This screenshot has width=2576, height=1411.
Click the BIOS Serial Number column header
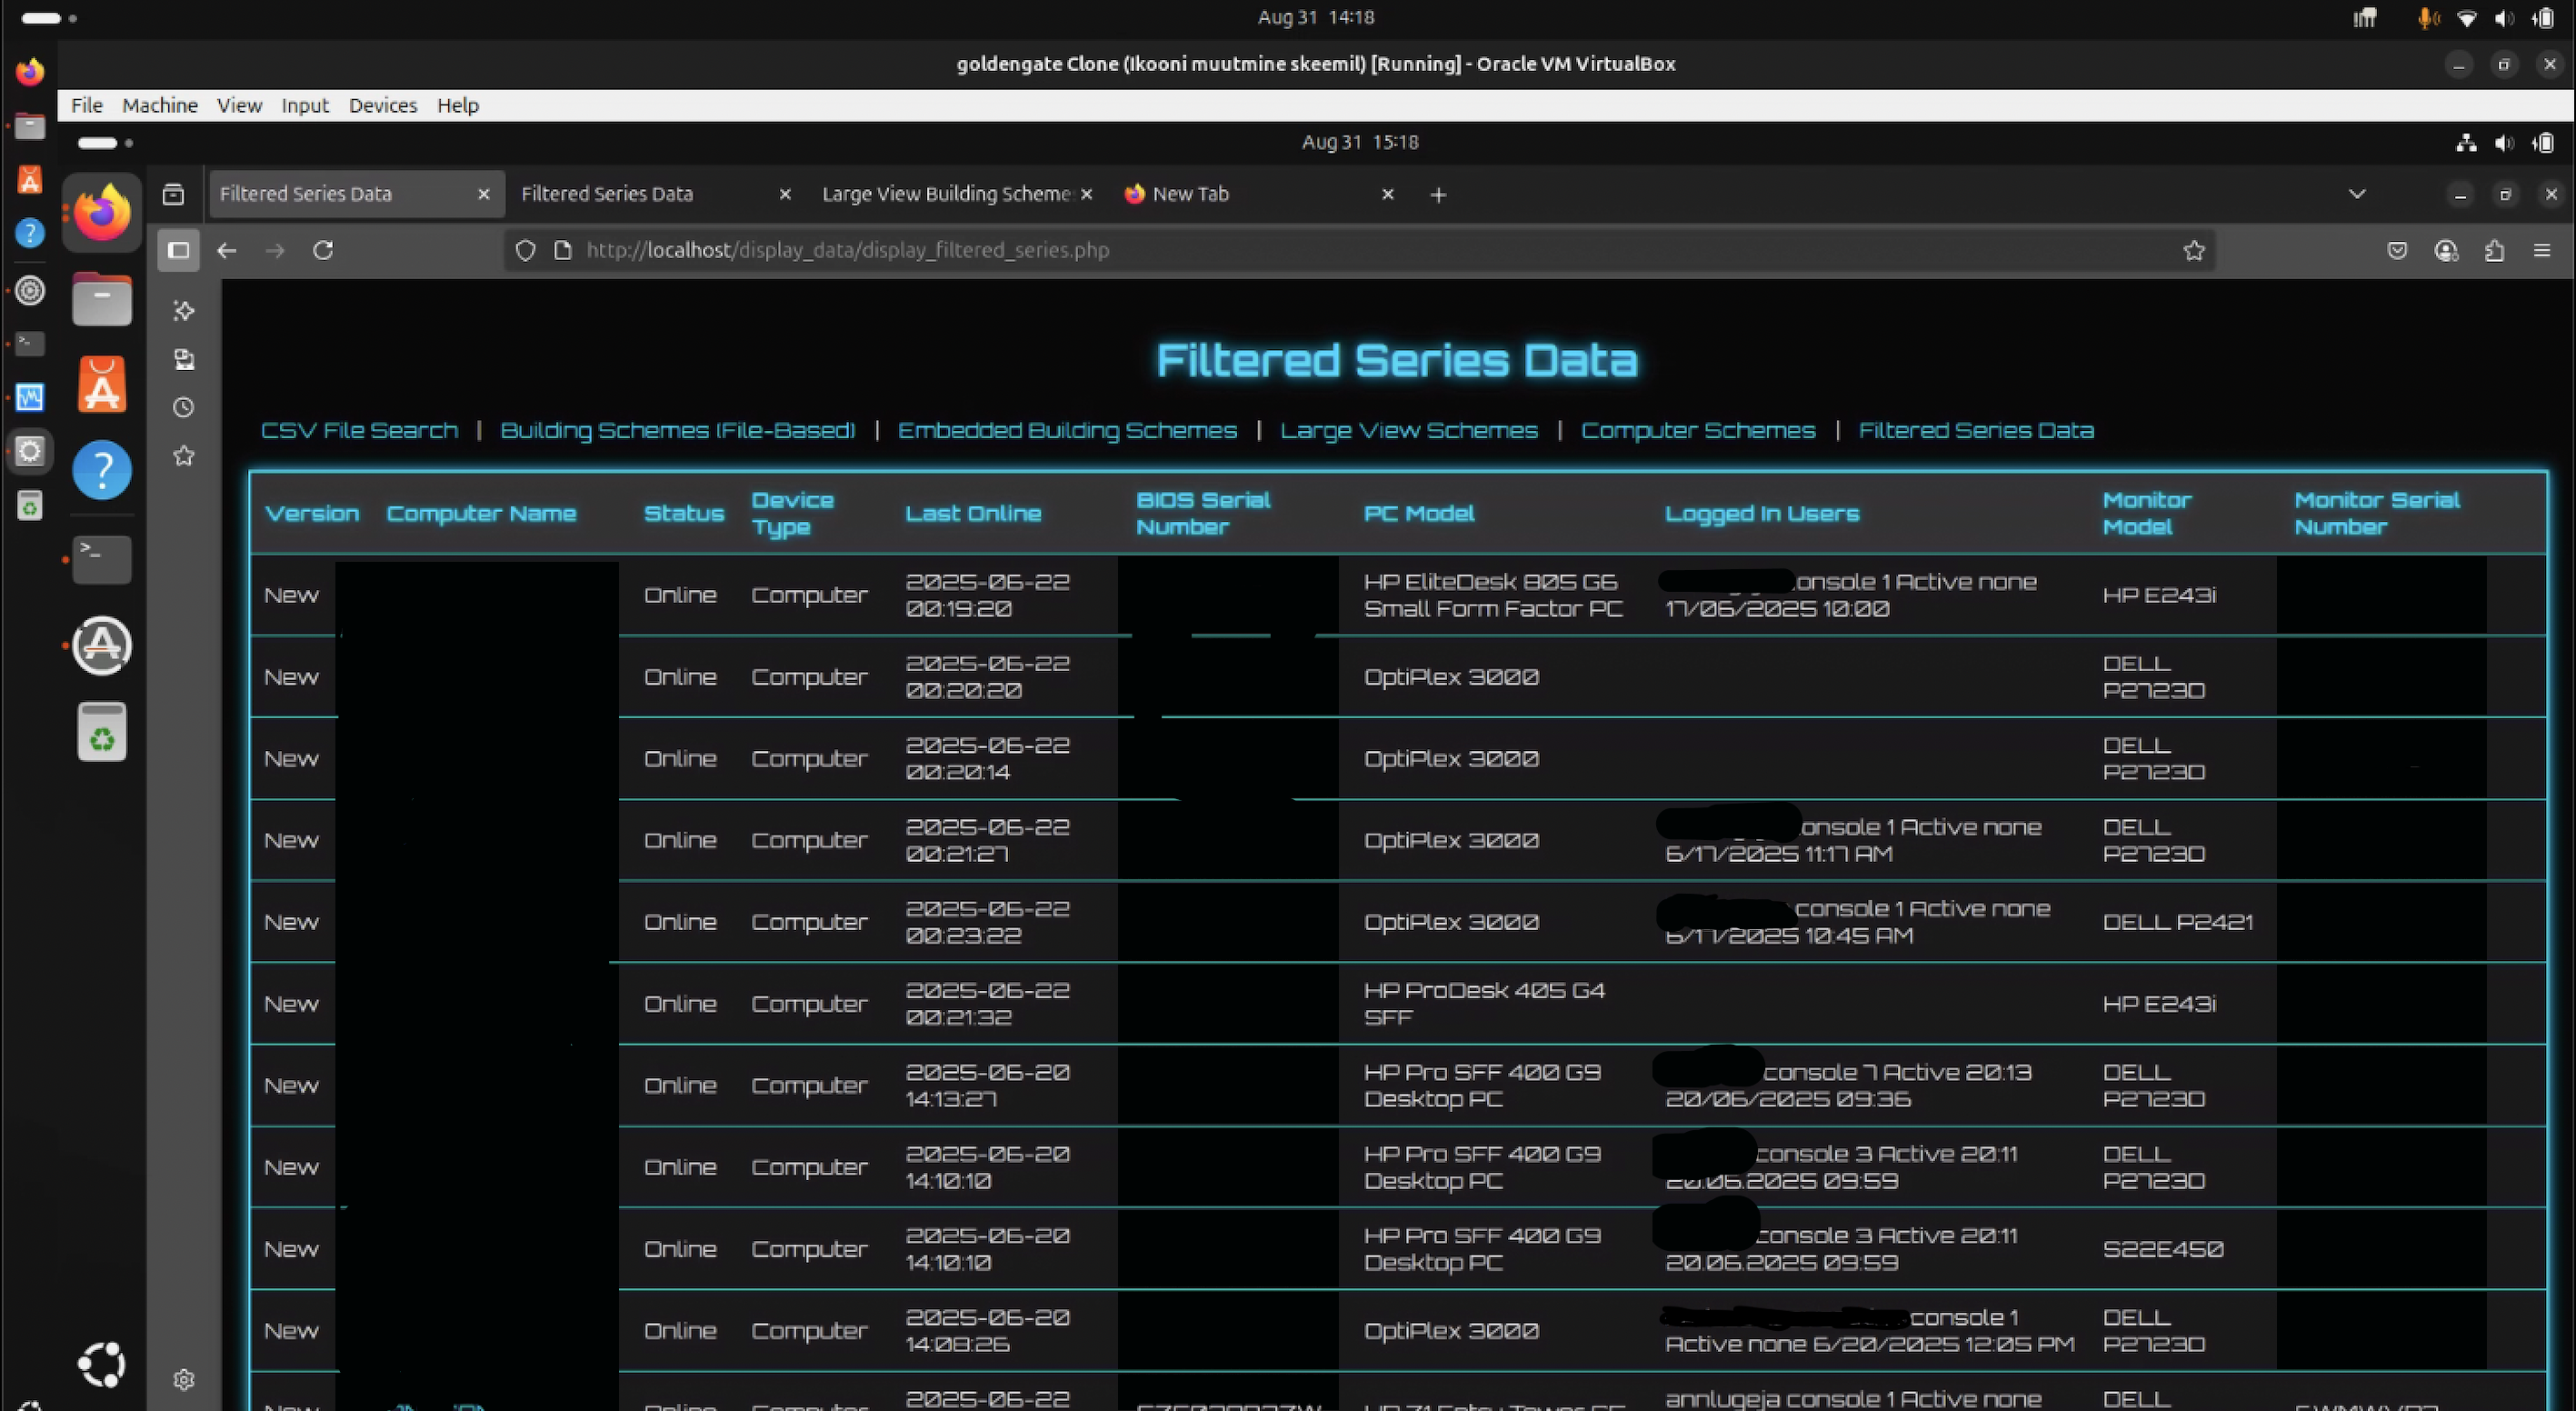pos(1203,513)
